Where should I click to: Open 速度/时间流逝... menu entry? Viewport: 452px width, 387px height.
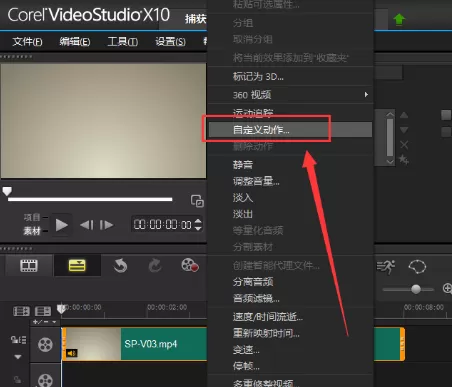coord(290,317)
